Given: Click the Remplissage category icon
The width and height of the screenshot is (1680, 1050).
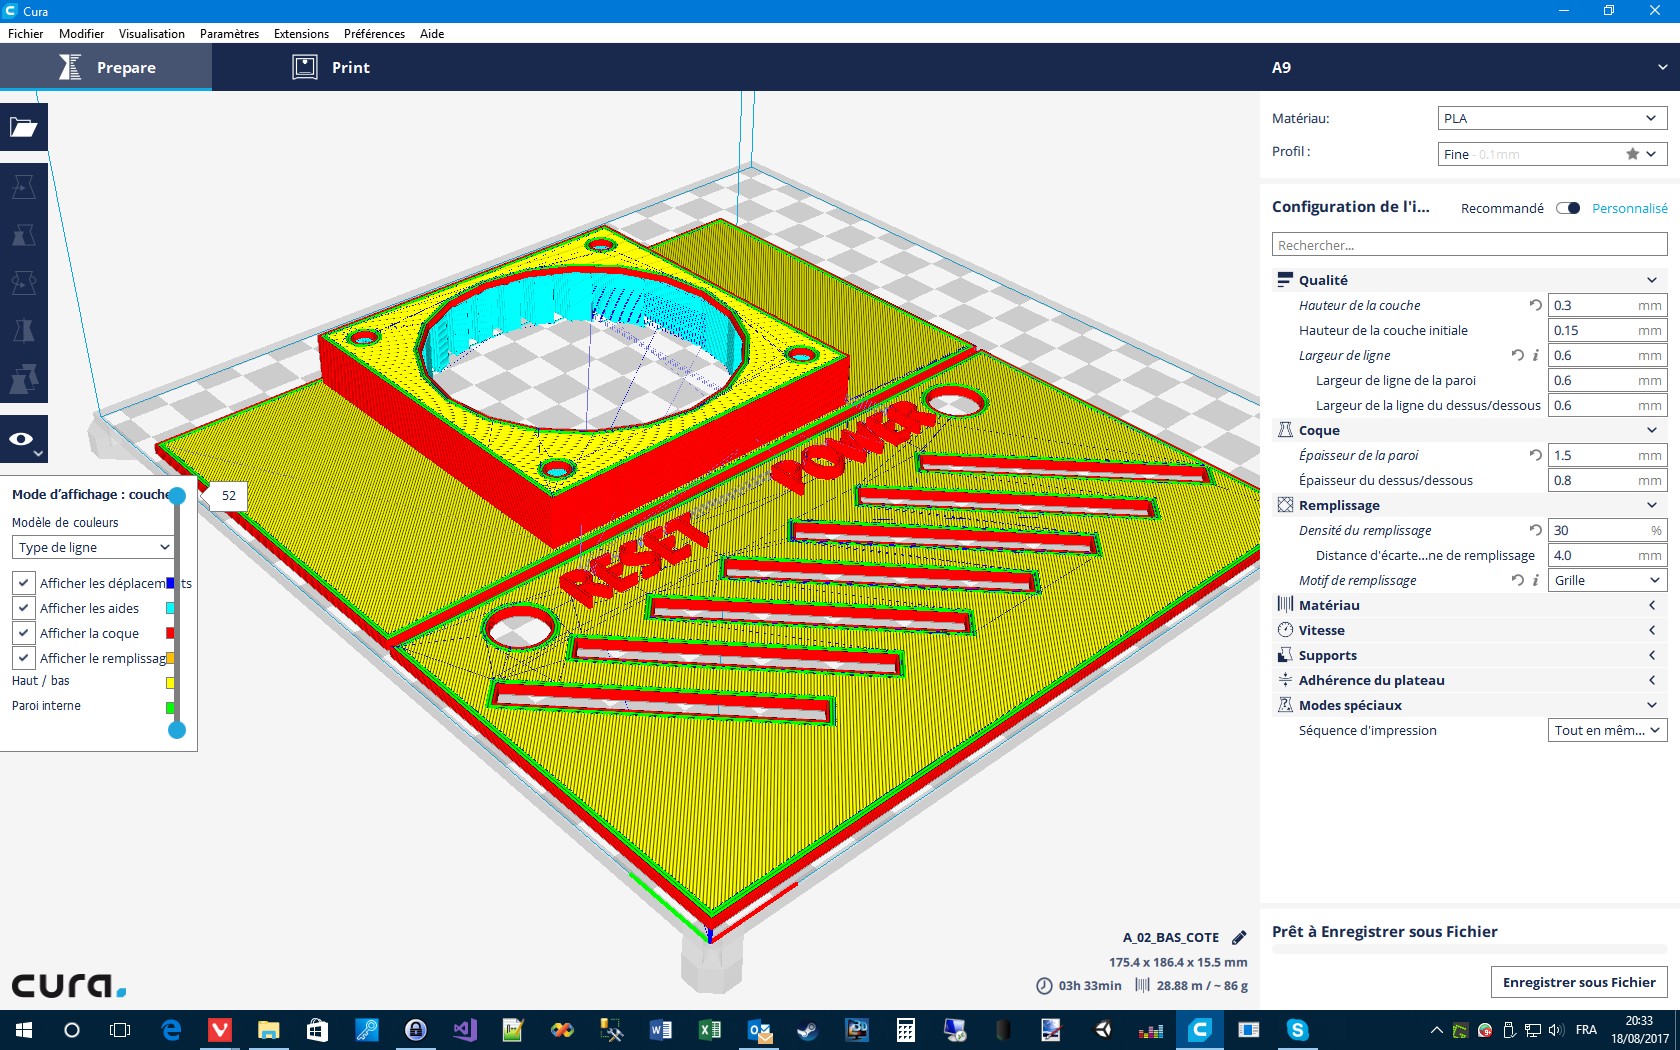Looking at the screenshot, I should tap(1285, 505).
